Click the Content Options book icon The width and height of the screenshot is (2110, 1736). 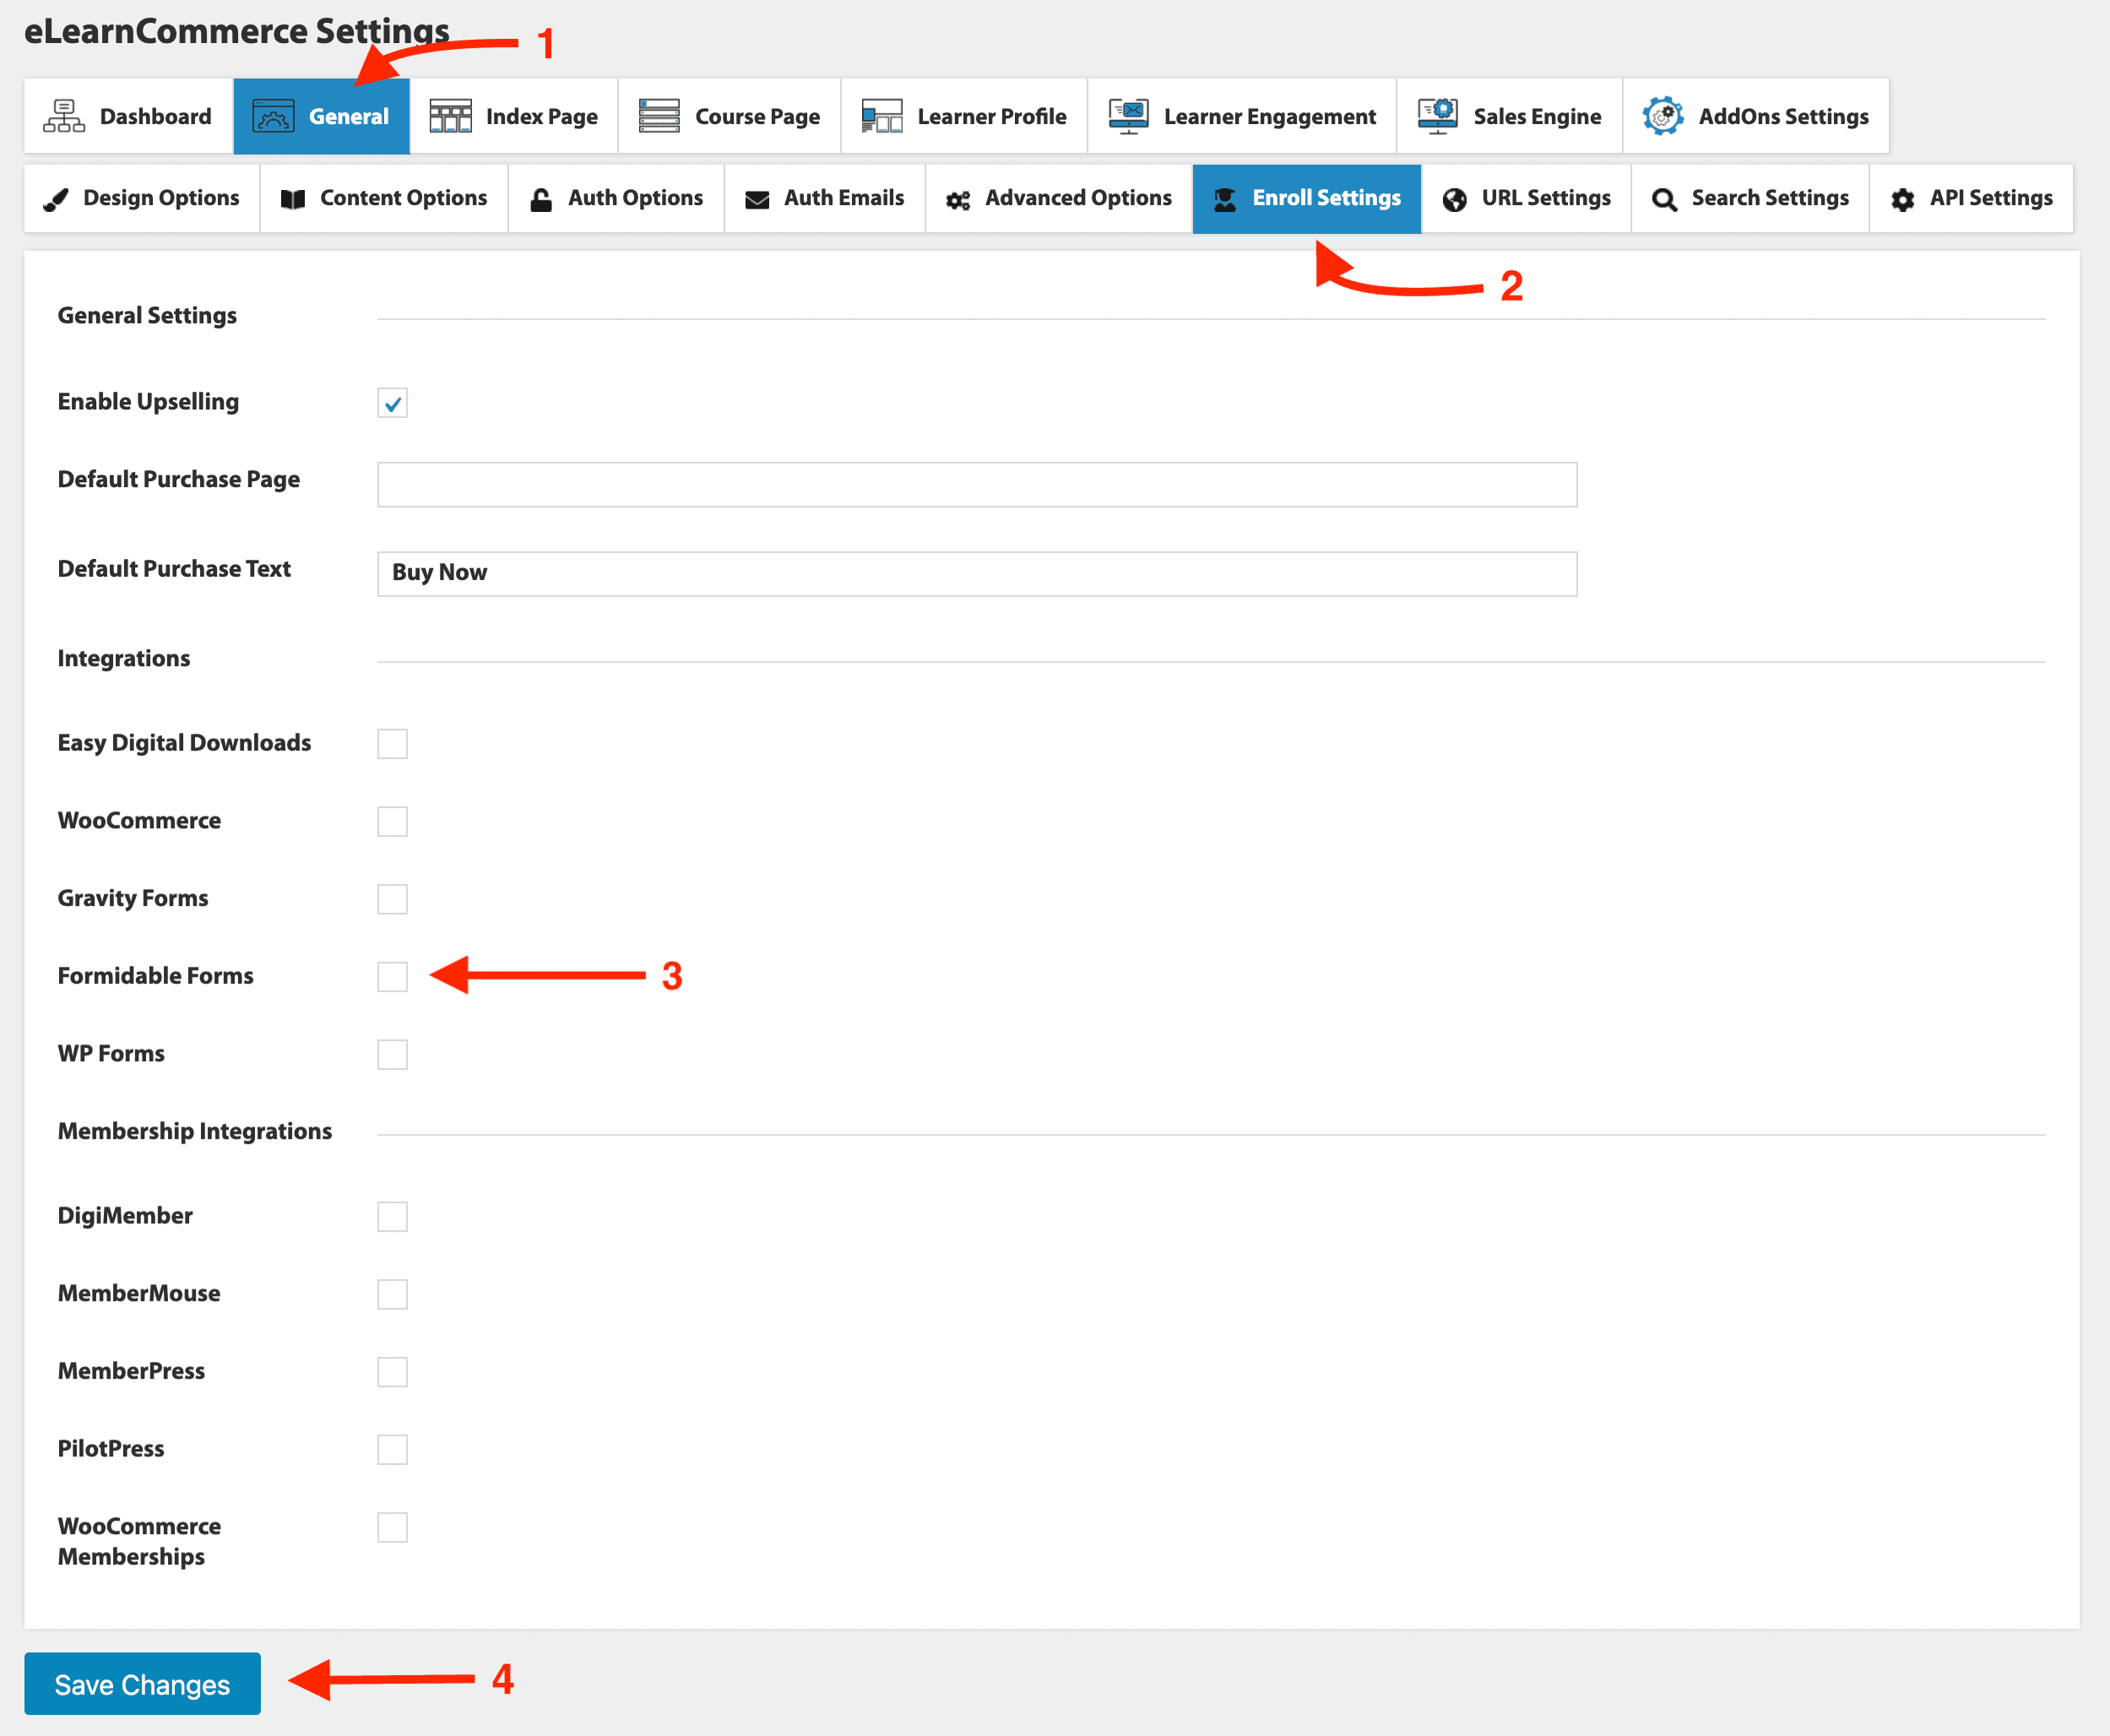tap(293, 199)
